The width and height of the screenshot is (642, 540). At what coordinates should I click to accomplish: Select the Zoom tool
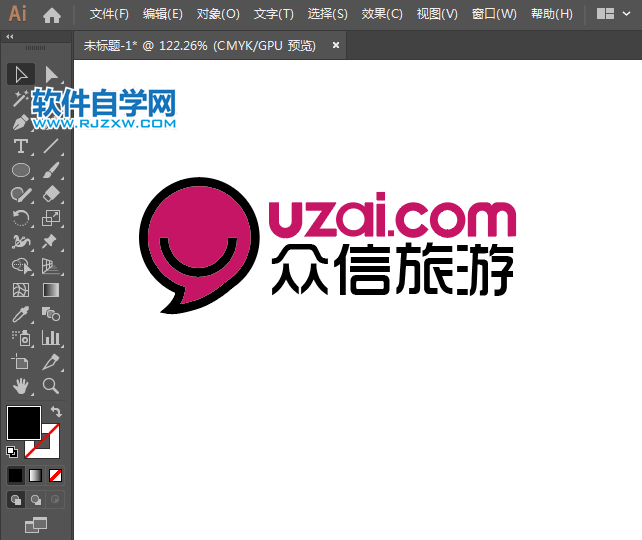tap(51, 386)
